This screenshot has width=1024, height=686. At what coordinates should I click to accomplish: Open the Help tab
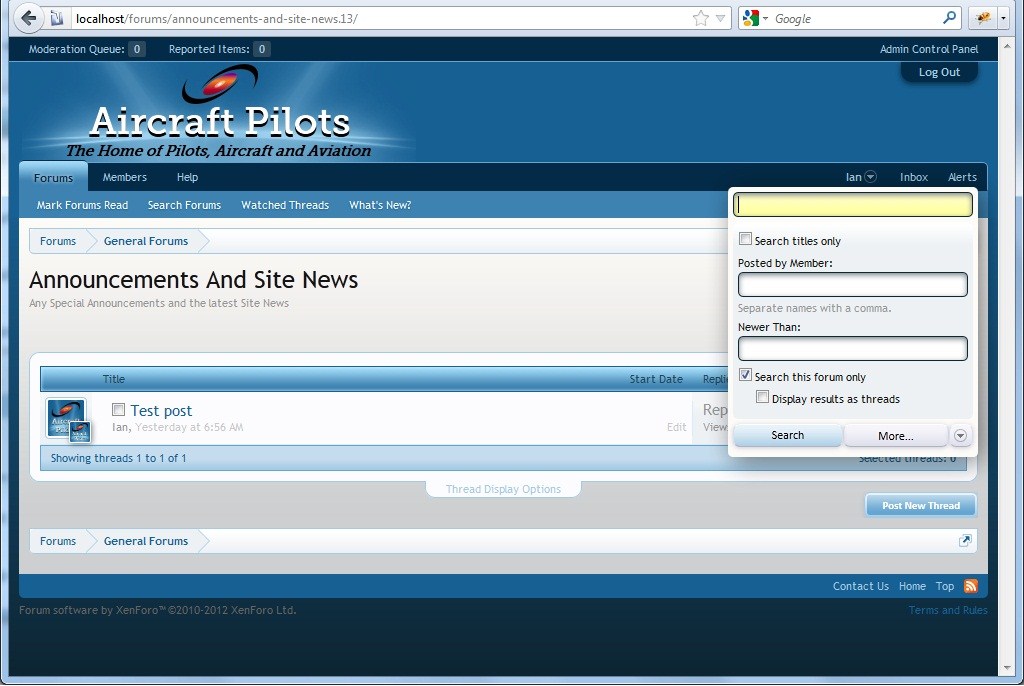click(x=187, y=177)
